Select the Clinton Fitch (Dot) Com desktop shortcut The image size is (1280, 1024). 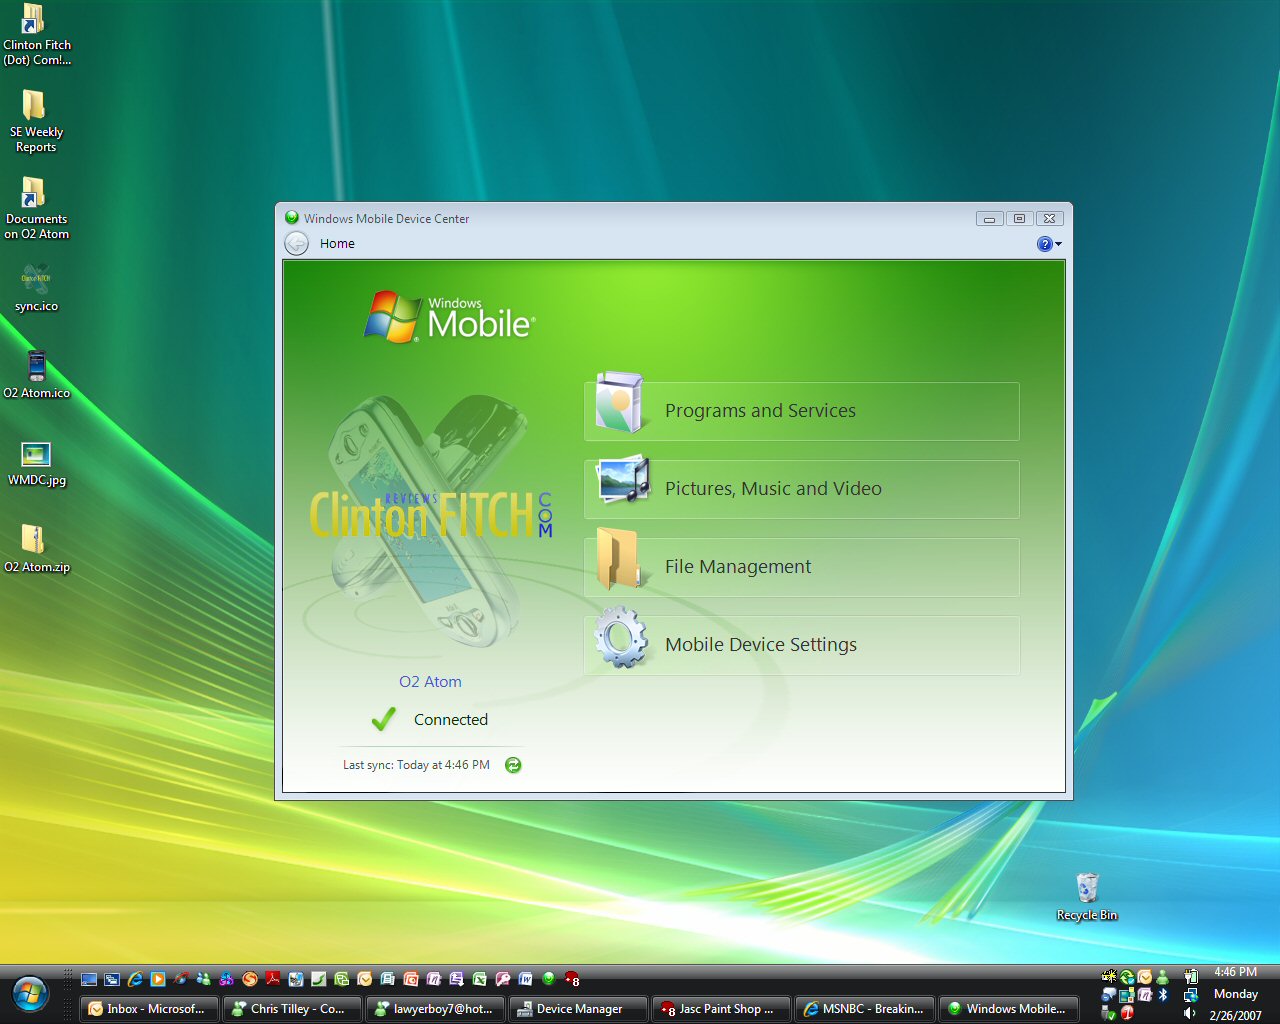tap(36, 35)
